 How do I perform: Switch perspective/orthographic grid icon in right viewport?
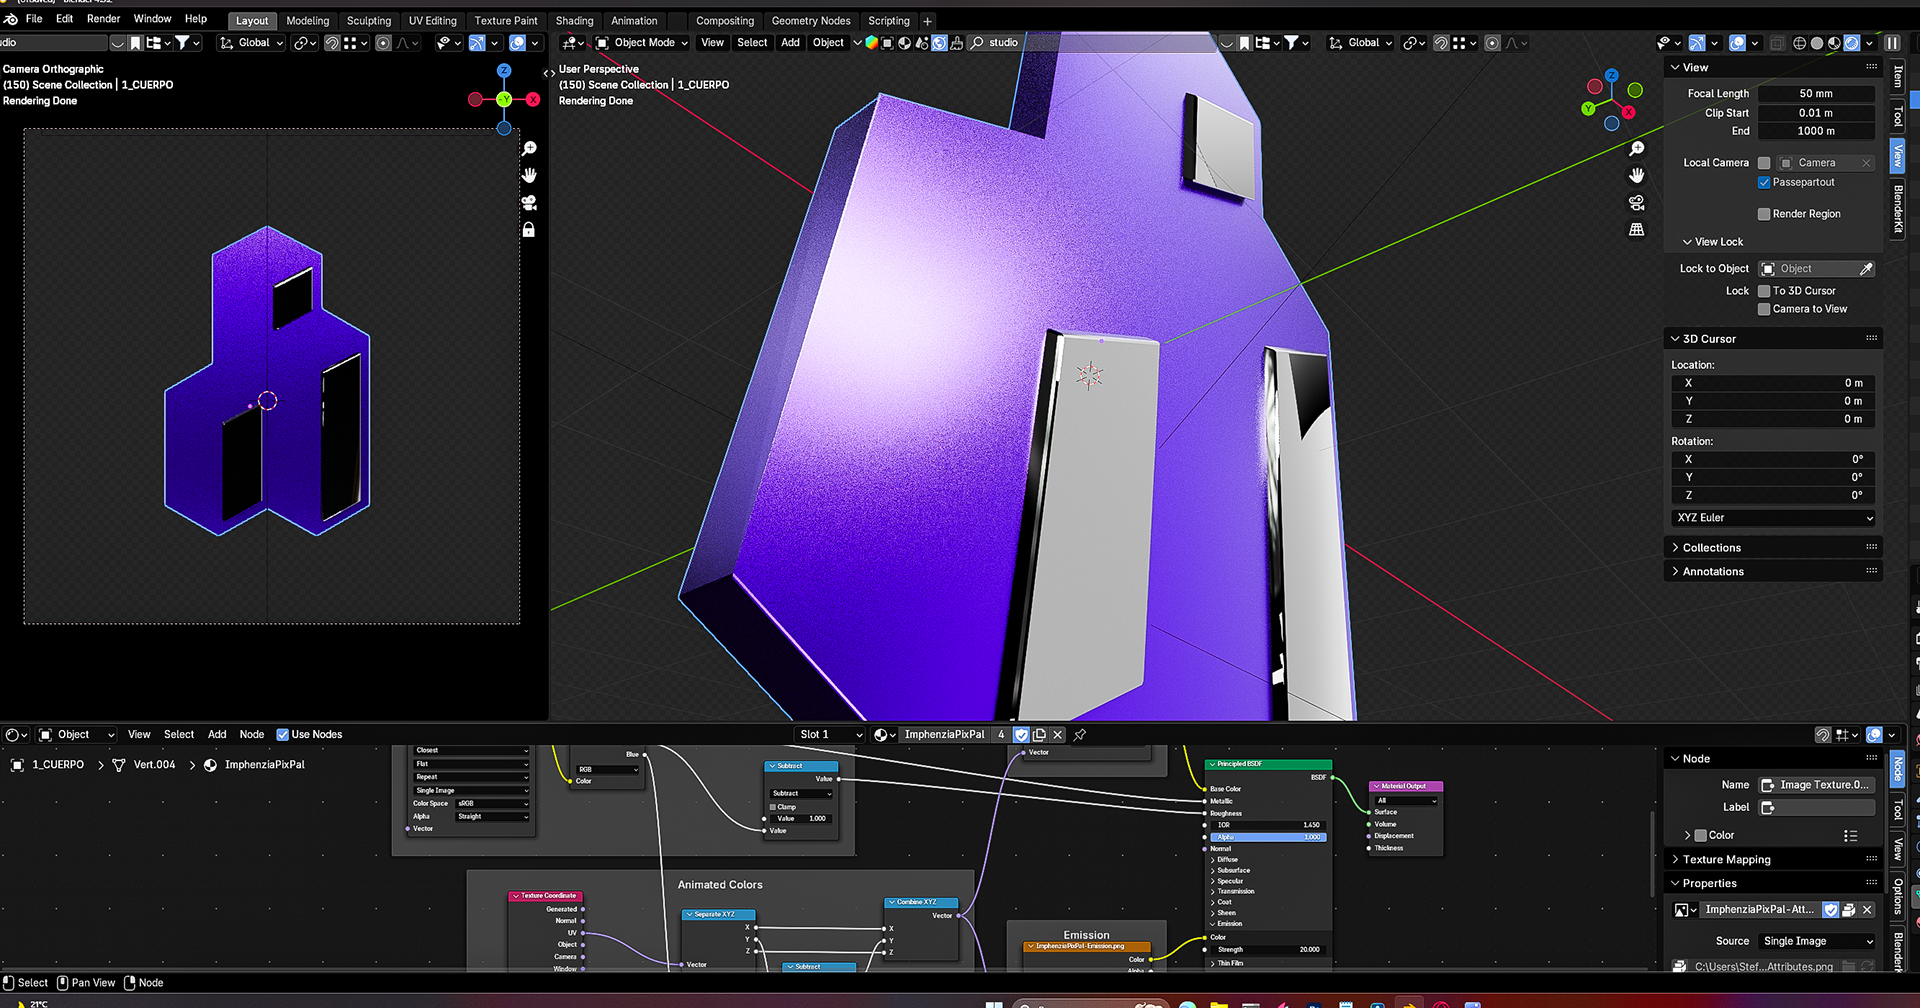pos(1637,229)
